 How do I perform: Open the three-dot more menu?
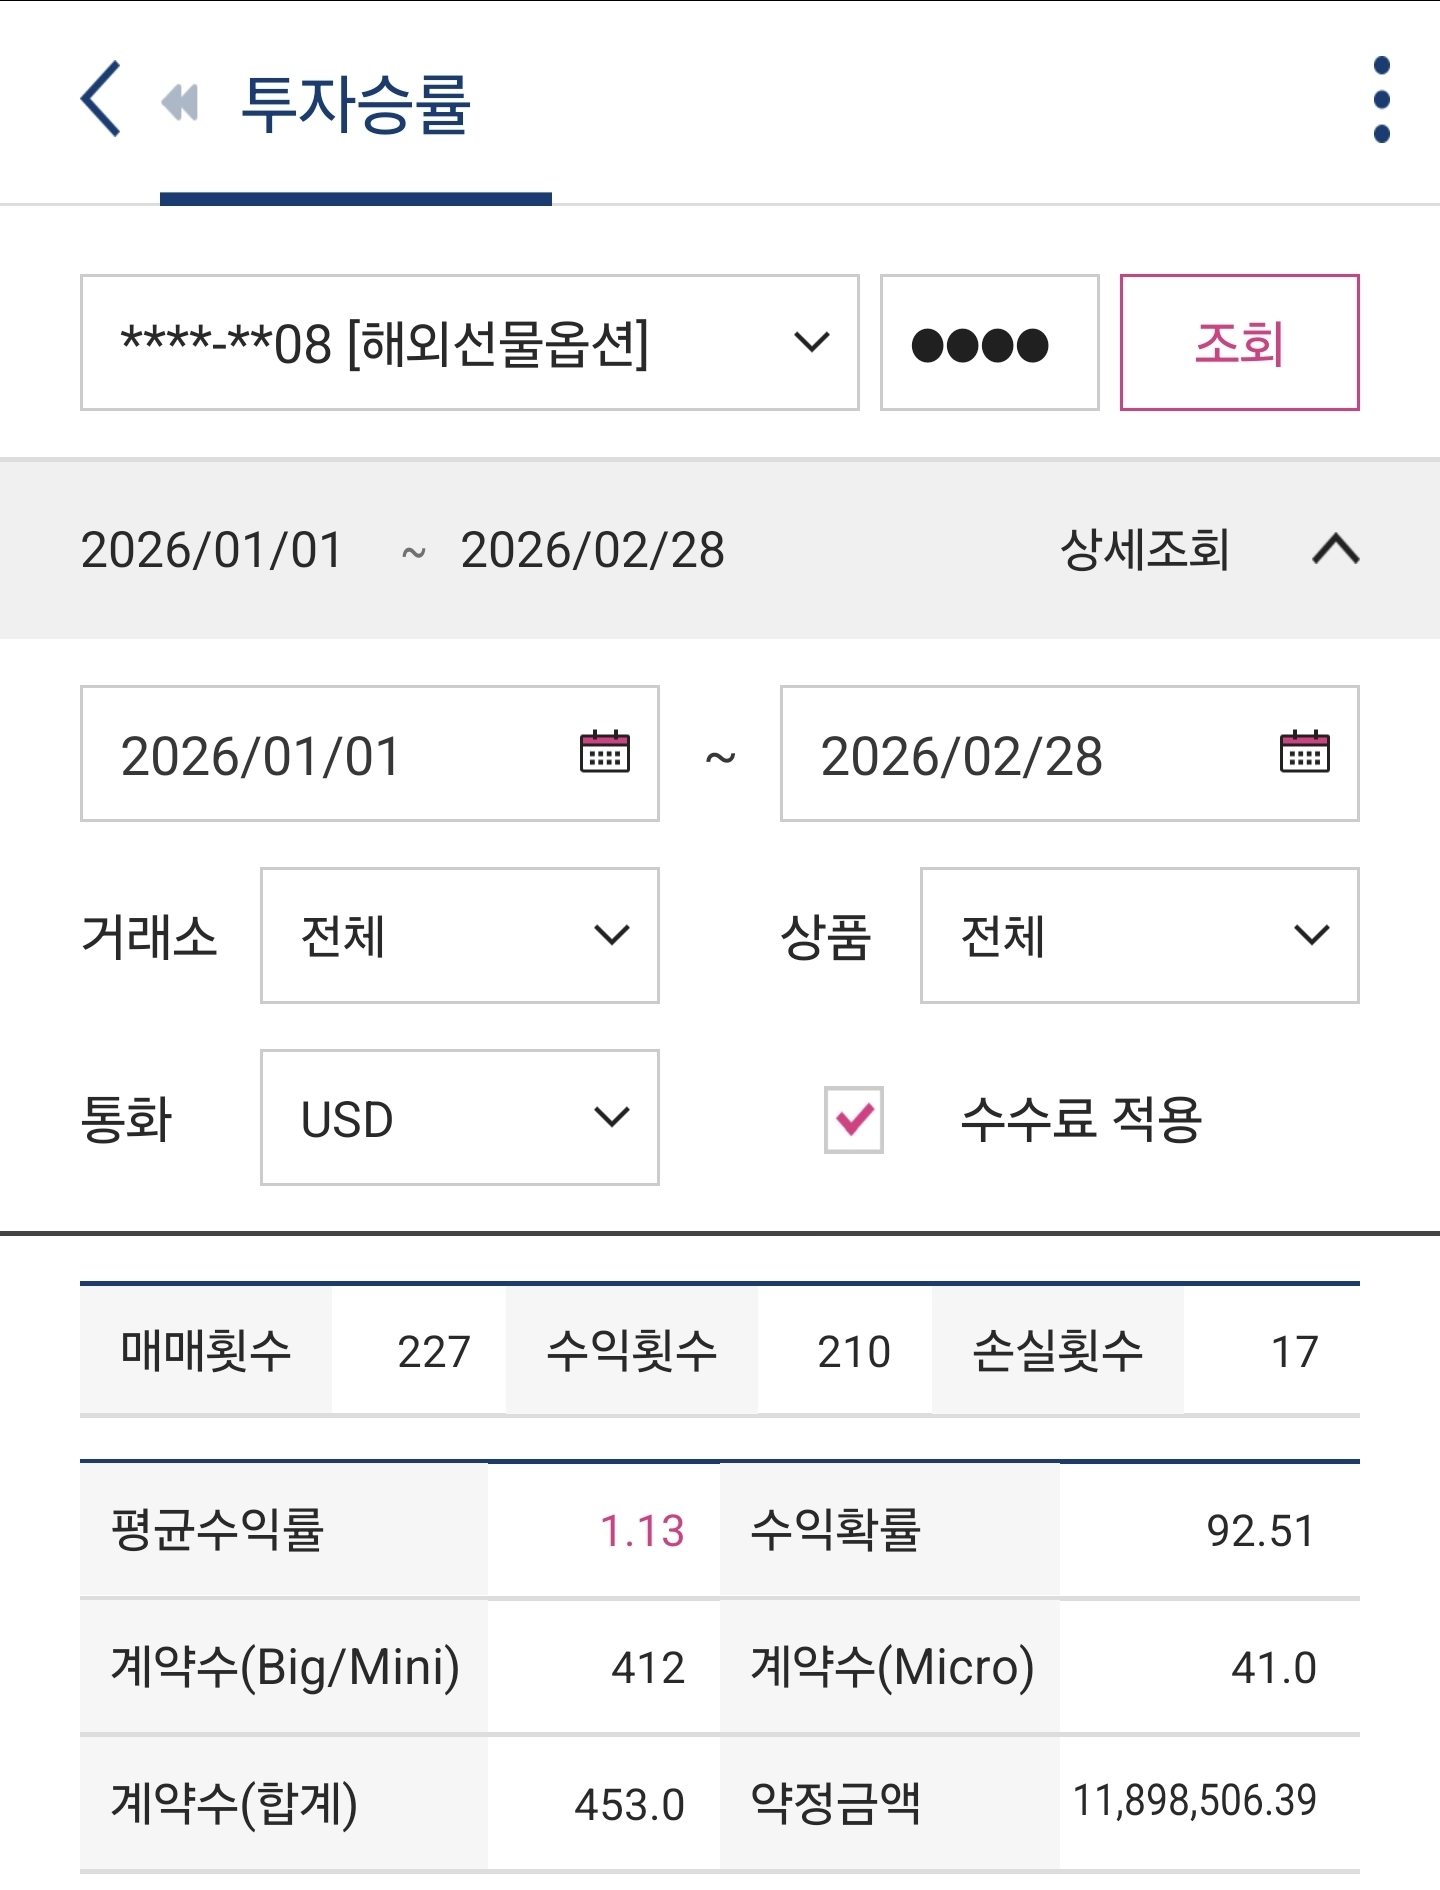pyautogui.click(x=1382, y=99)
